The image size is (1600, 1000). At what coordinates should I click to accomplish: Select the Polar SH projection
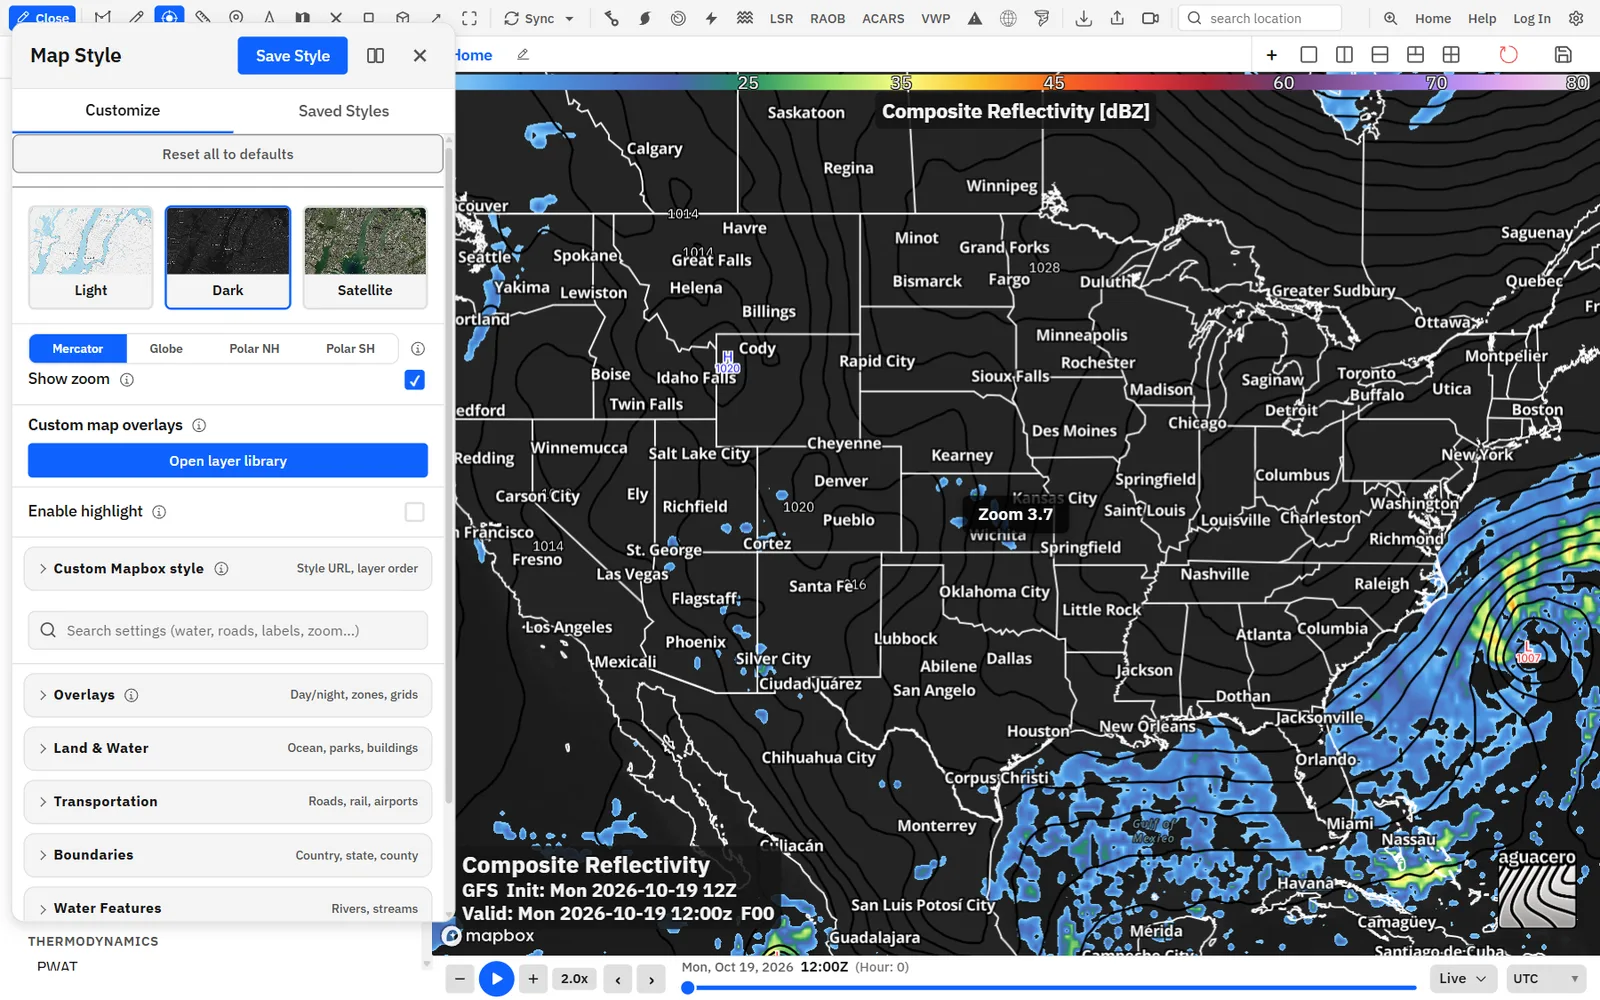tap(350, 348)
